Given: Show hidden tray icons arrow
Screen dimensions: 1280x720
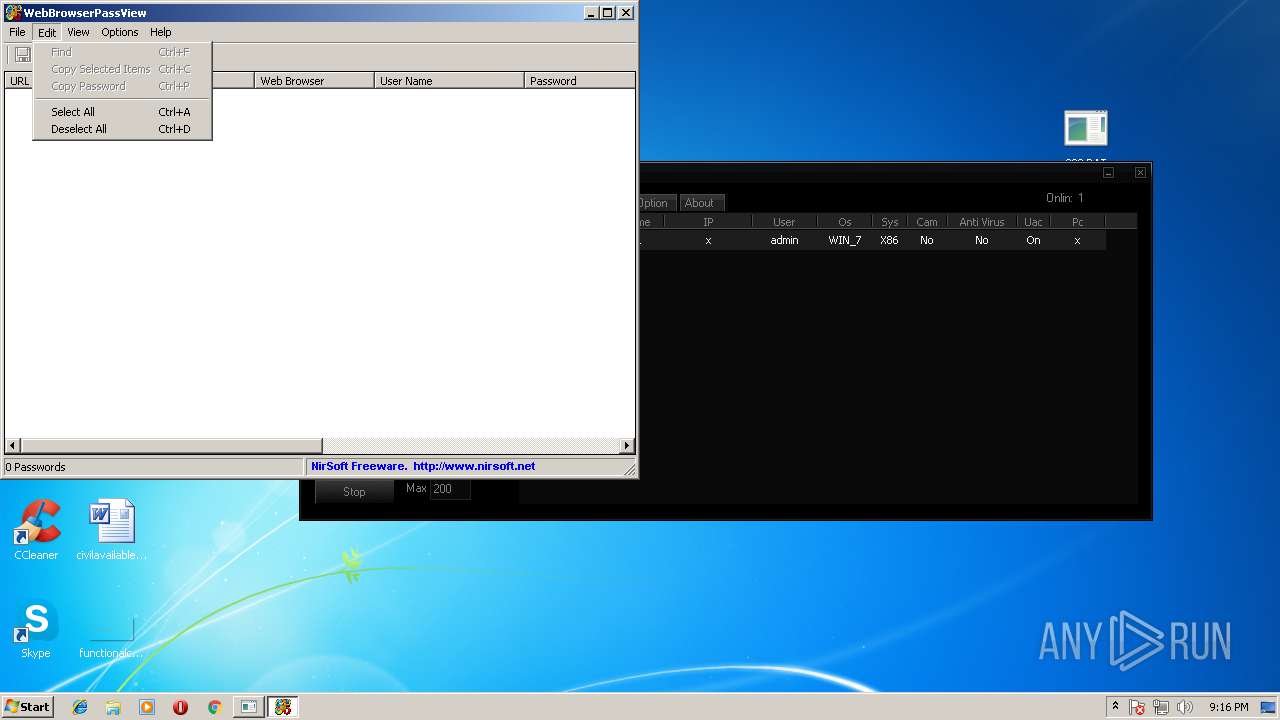Looking at the screenshot, I should tap(1115, 706).
